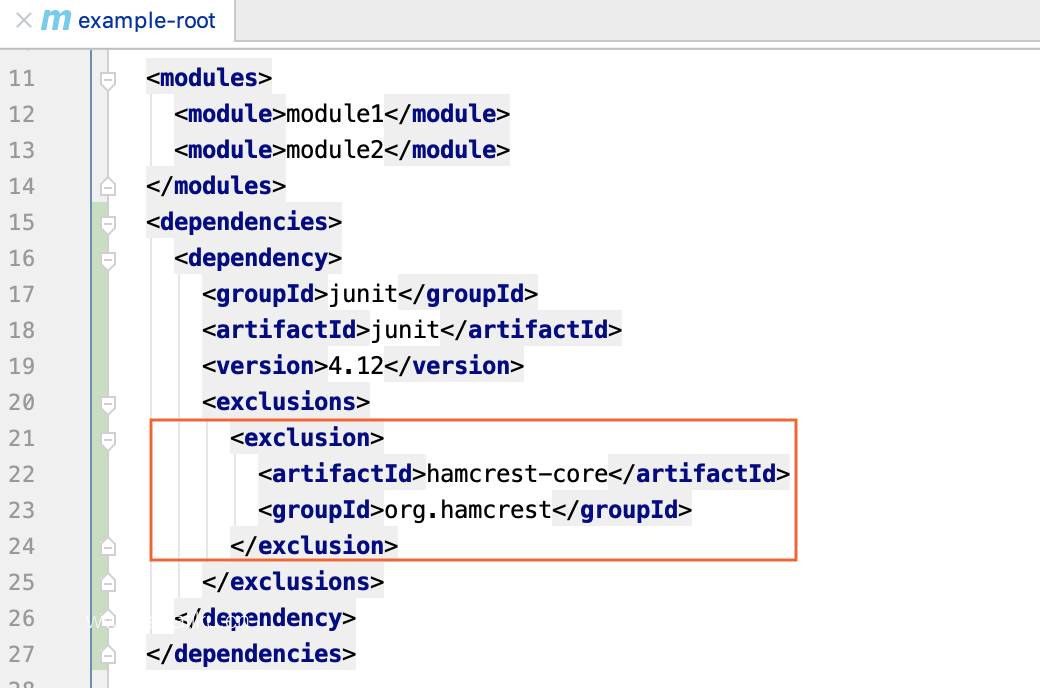Click line number 11 in gutter
The height and width of the screenshot is (688, 1040).
click(21, 78)
